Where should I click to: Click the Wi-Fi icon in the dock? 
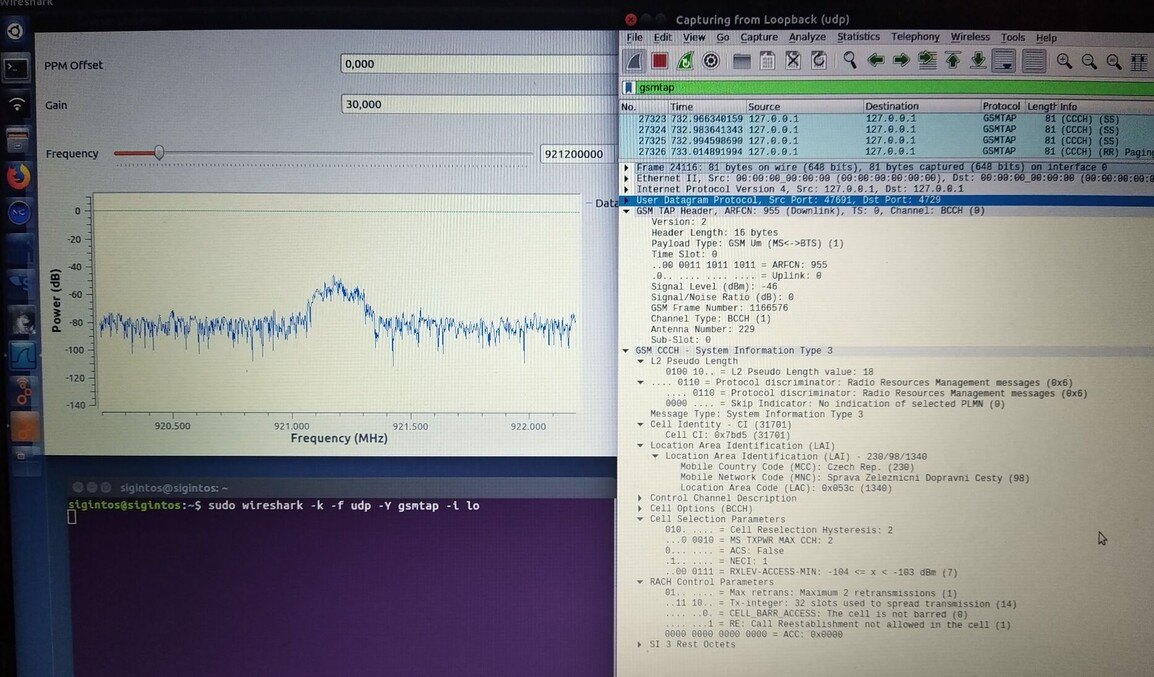[17, 104]
